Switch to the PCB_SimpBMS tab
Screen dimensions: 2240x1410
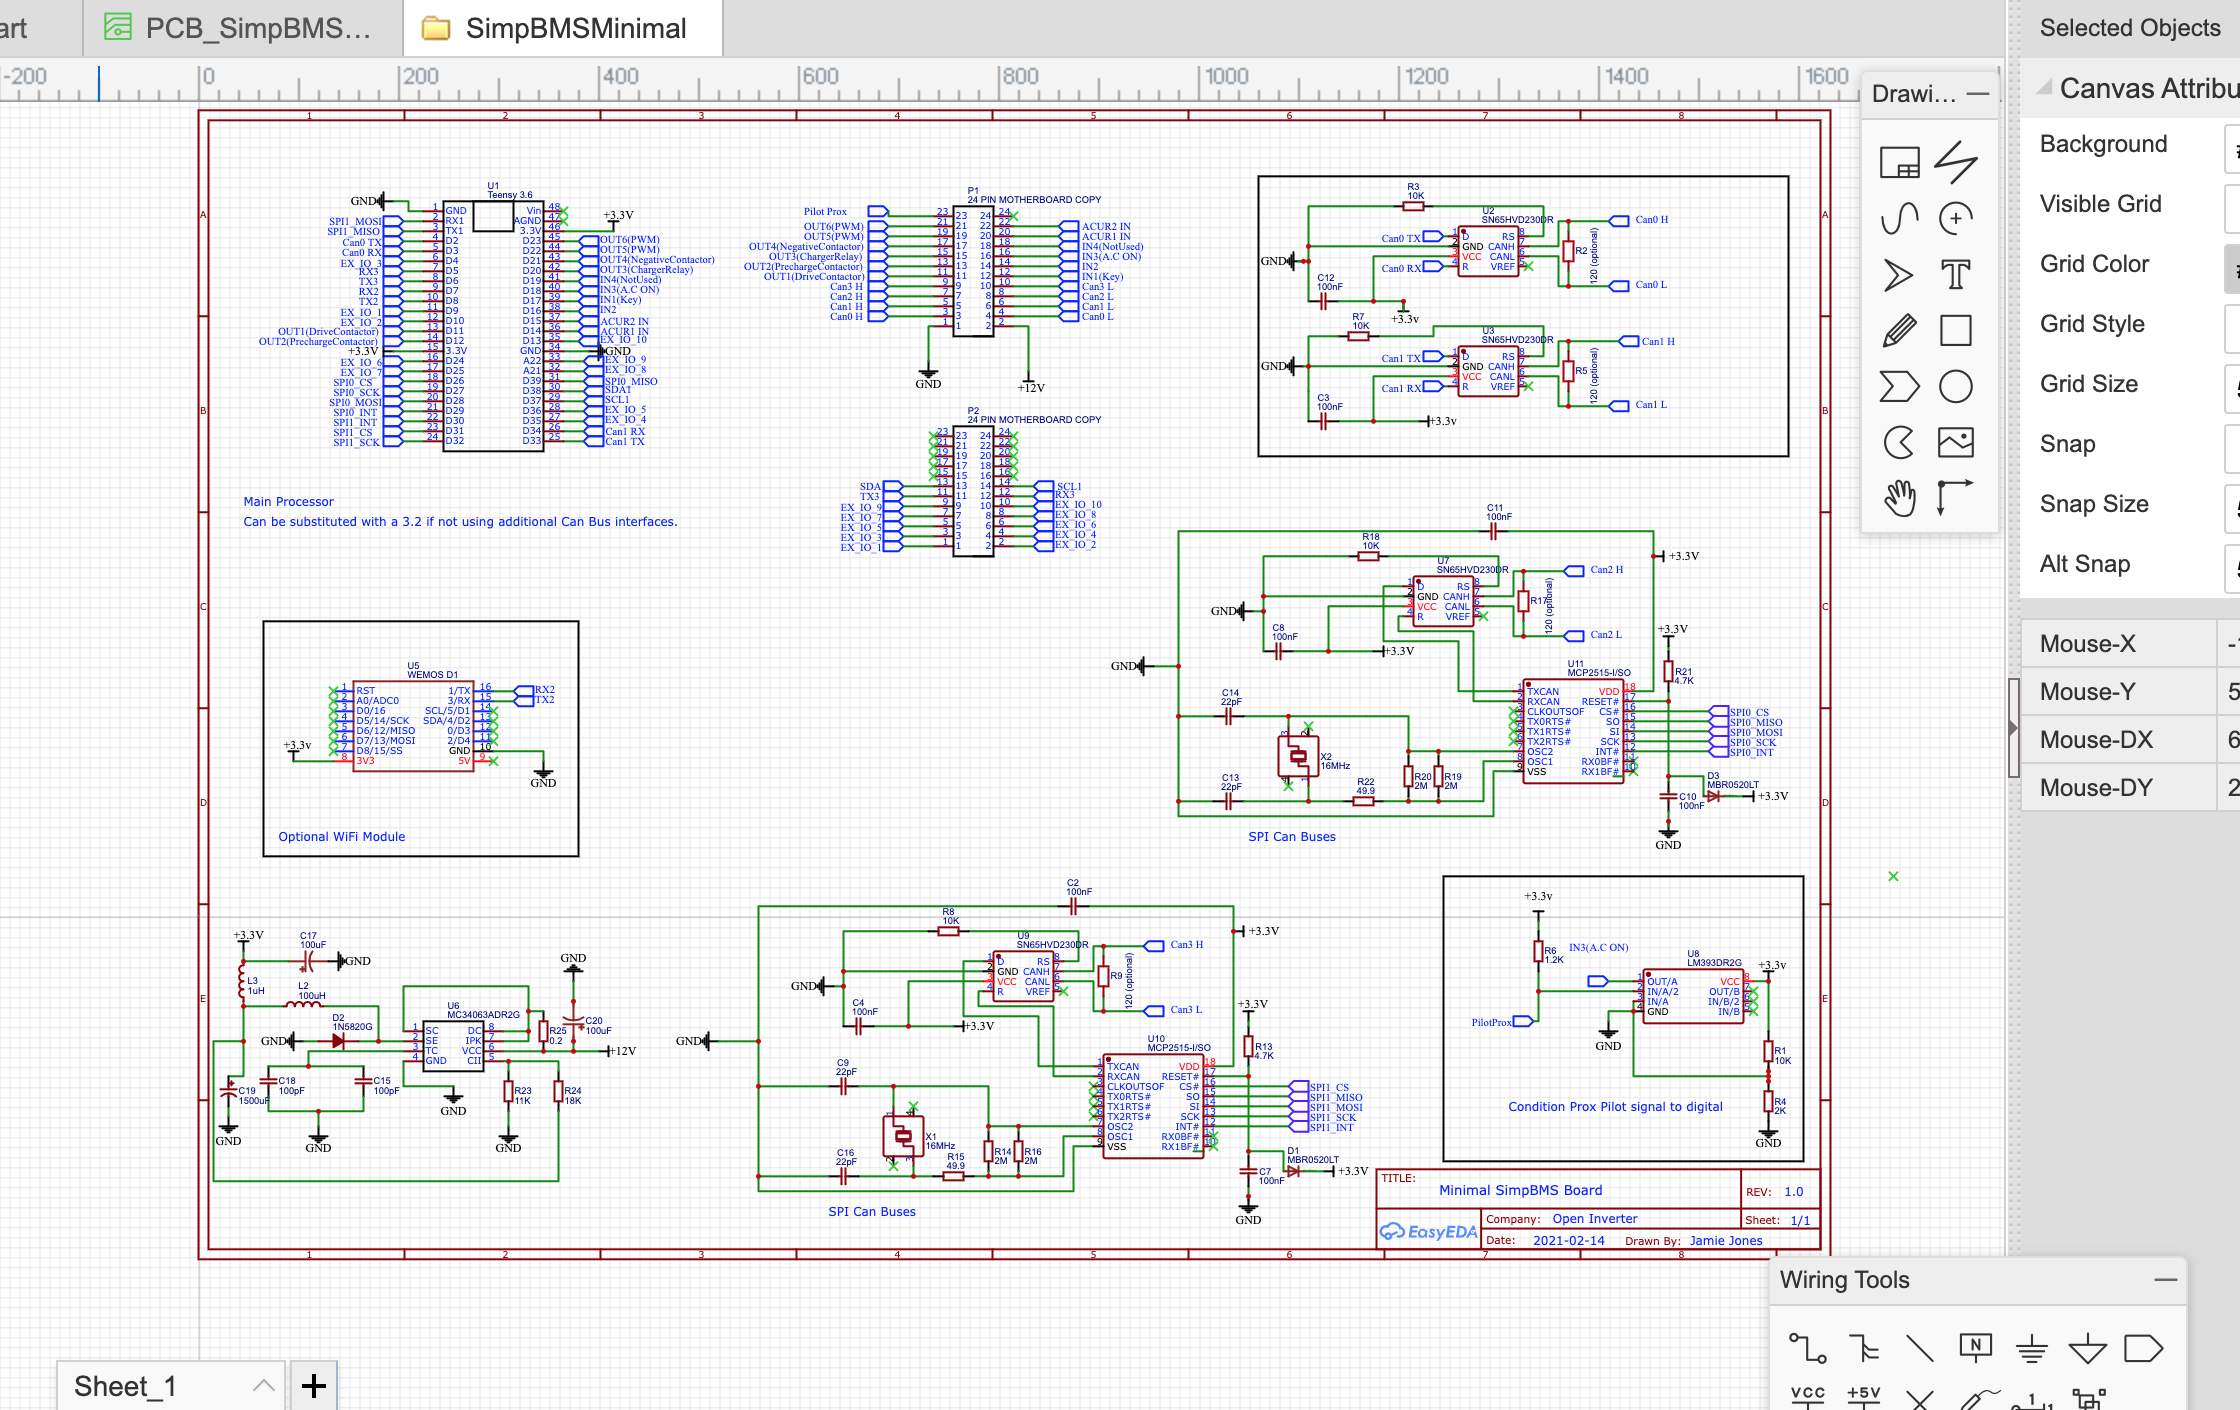(x=243, y=28)
